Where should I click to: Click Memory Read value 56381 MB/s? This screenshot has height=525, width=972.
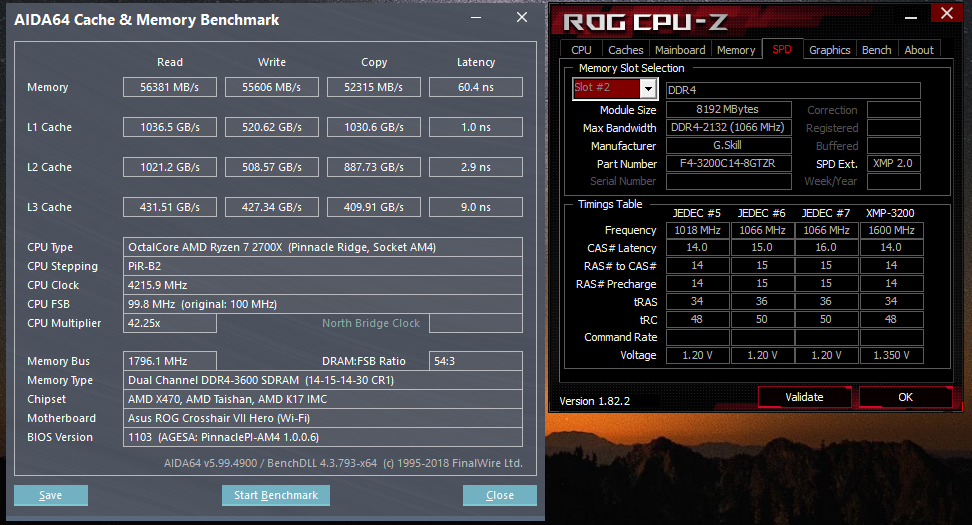coord(170,87)
